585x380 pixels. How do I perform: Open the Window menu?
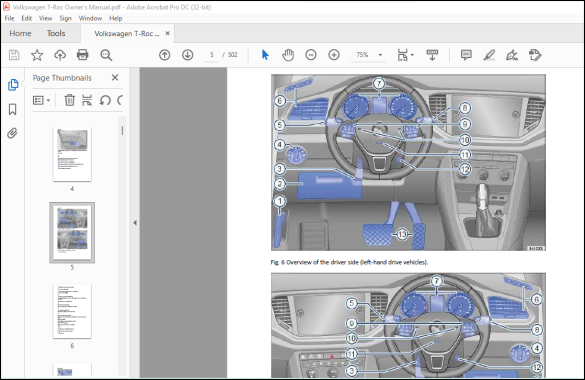[90, 18]
